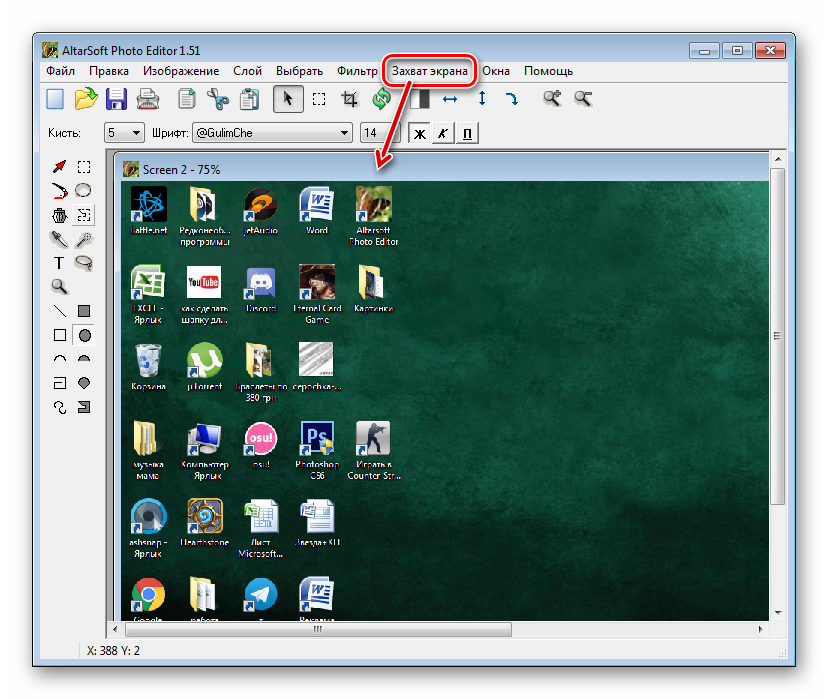Pick the filled ellipse shape tool
Screen dimensions: 828x699
[x=84, y=335]
